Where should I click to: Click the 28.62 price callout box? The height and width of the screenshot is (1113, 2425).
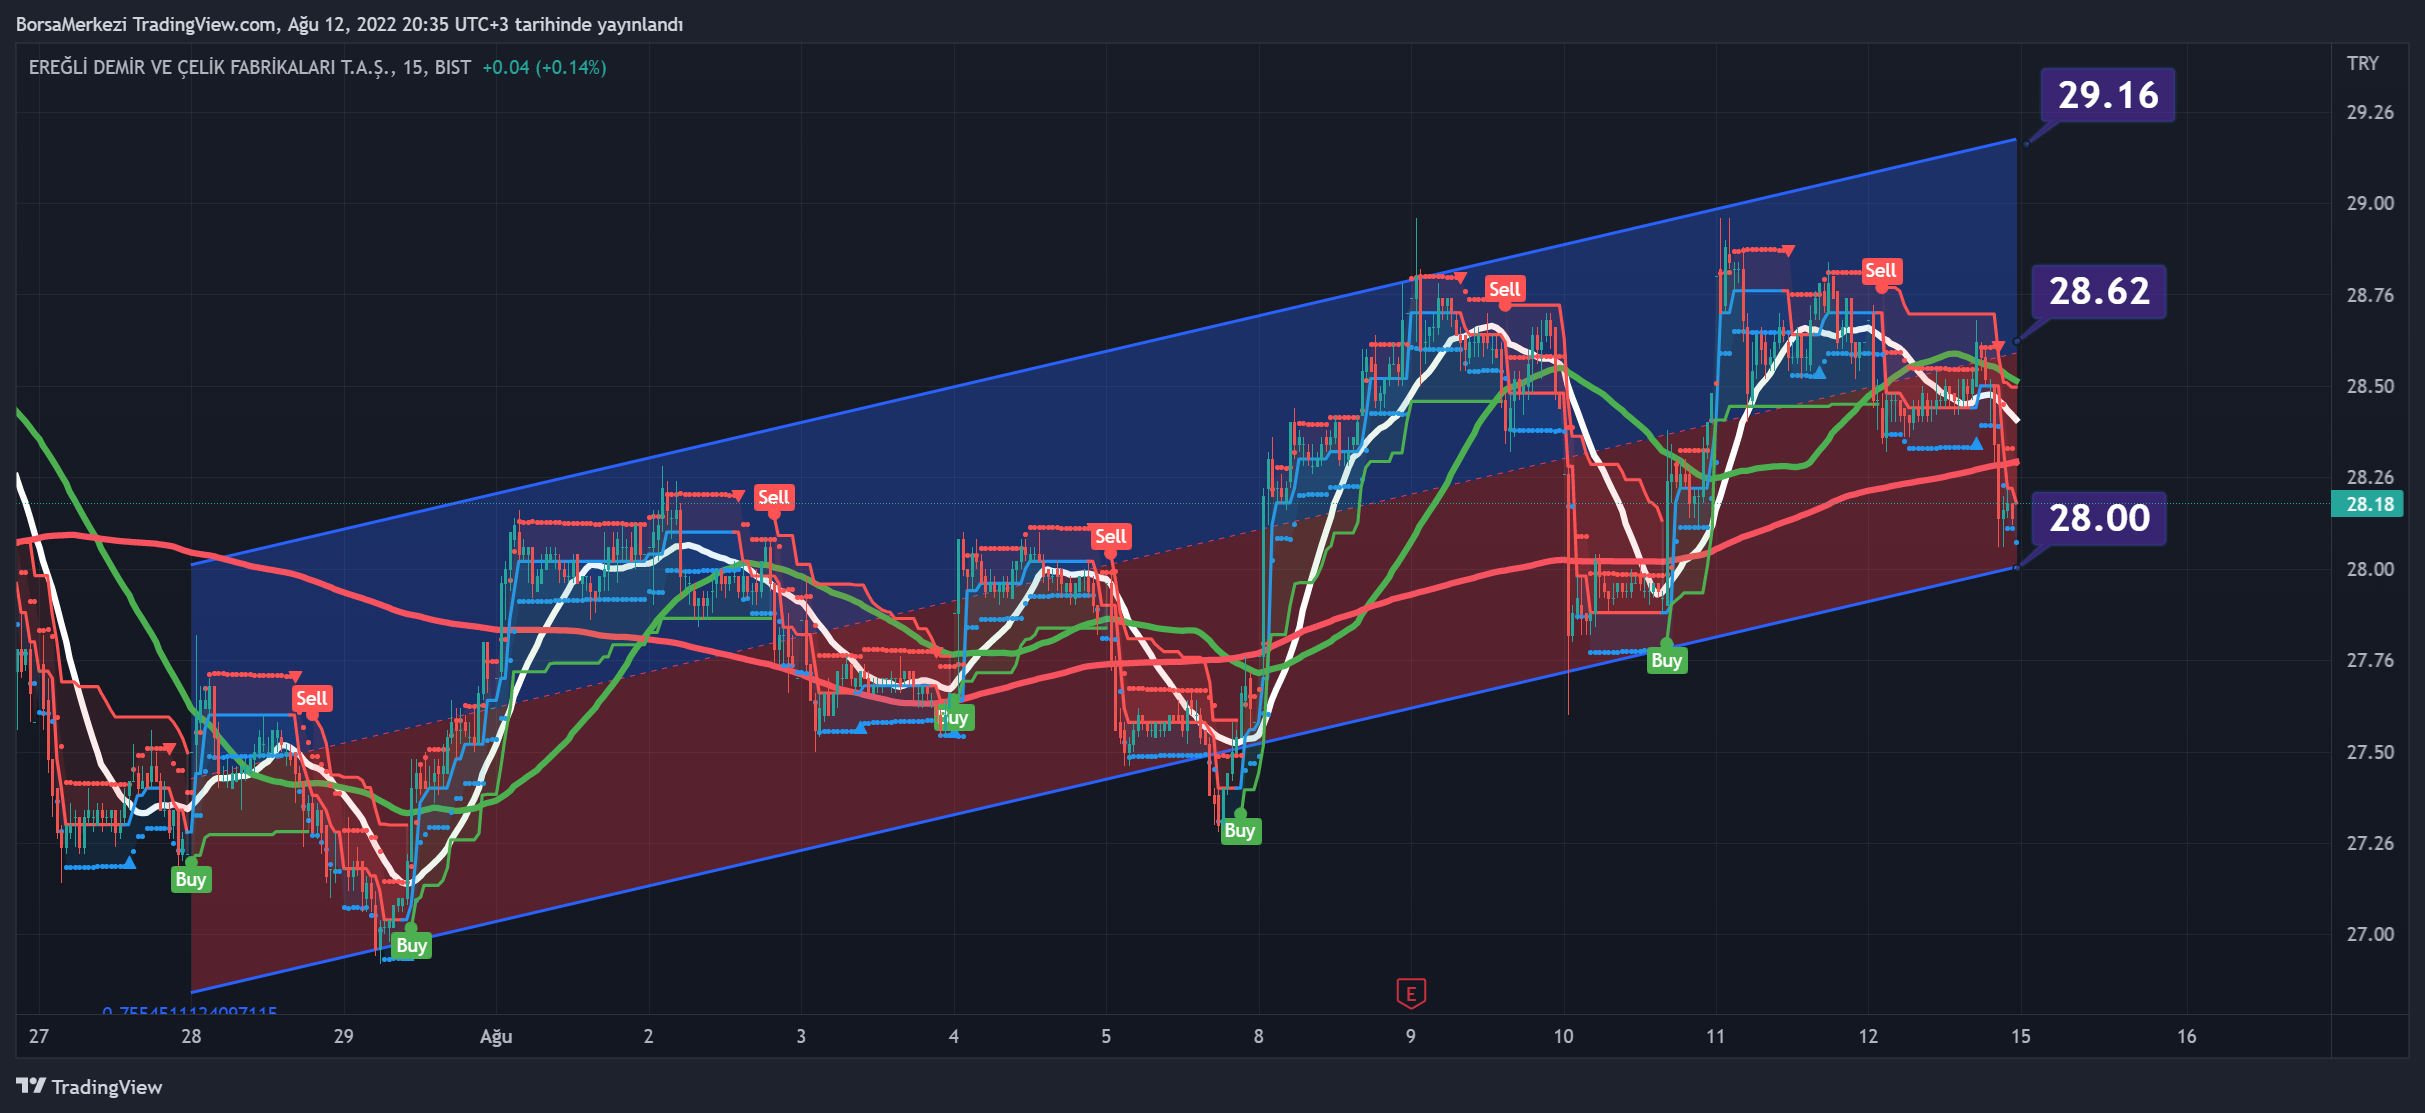(2100, 291)
